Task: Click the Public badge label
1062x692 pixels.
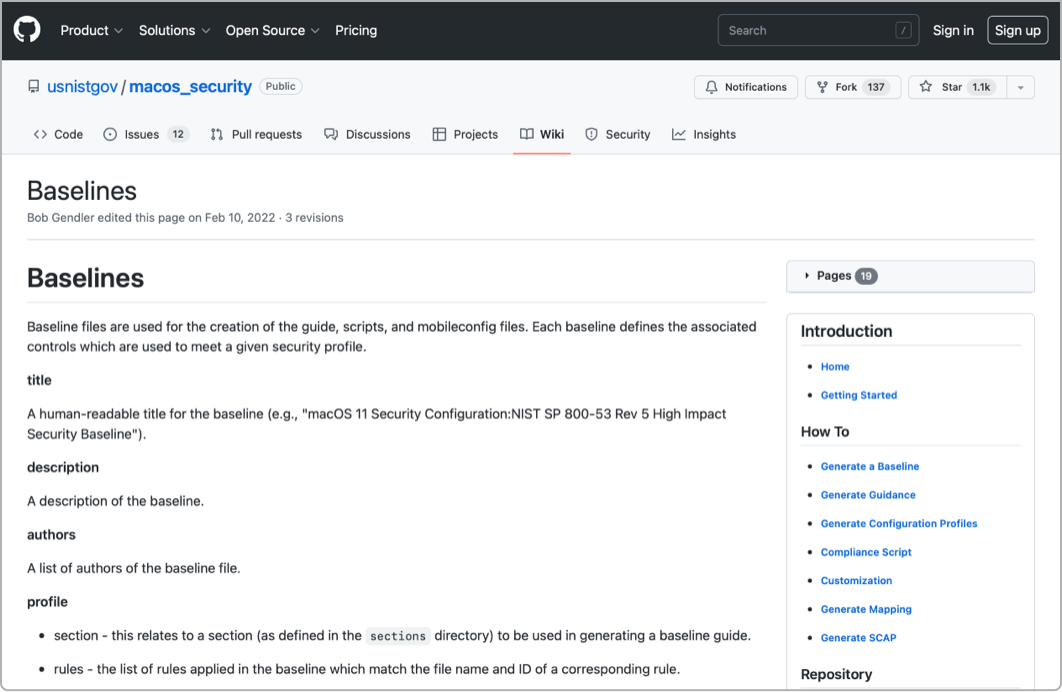Action: [x=280, y=87]
